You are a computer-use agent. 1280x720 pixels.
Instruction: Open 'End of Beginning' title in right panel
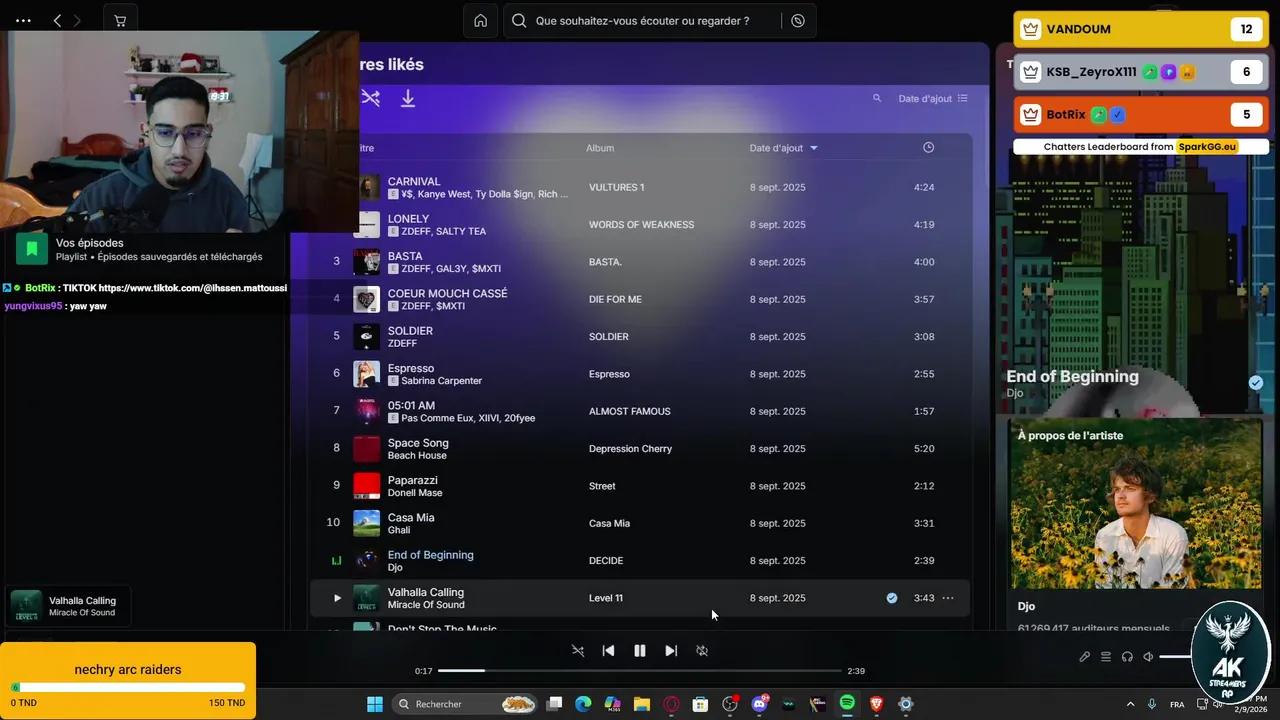[1072, 377]
